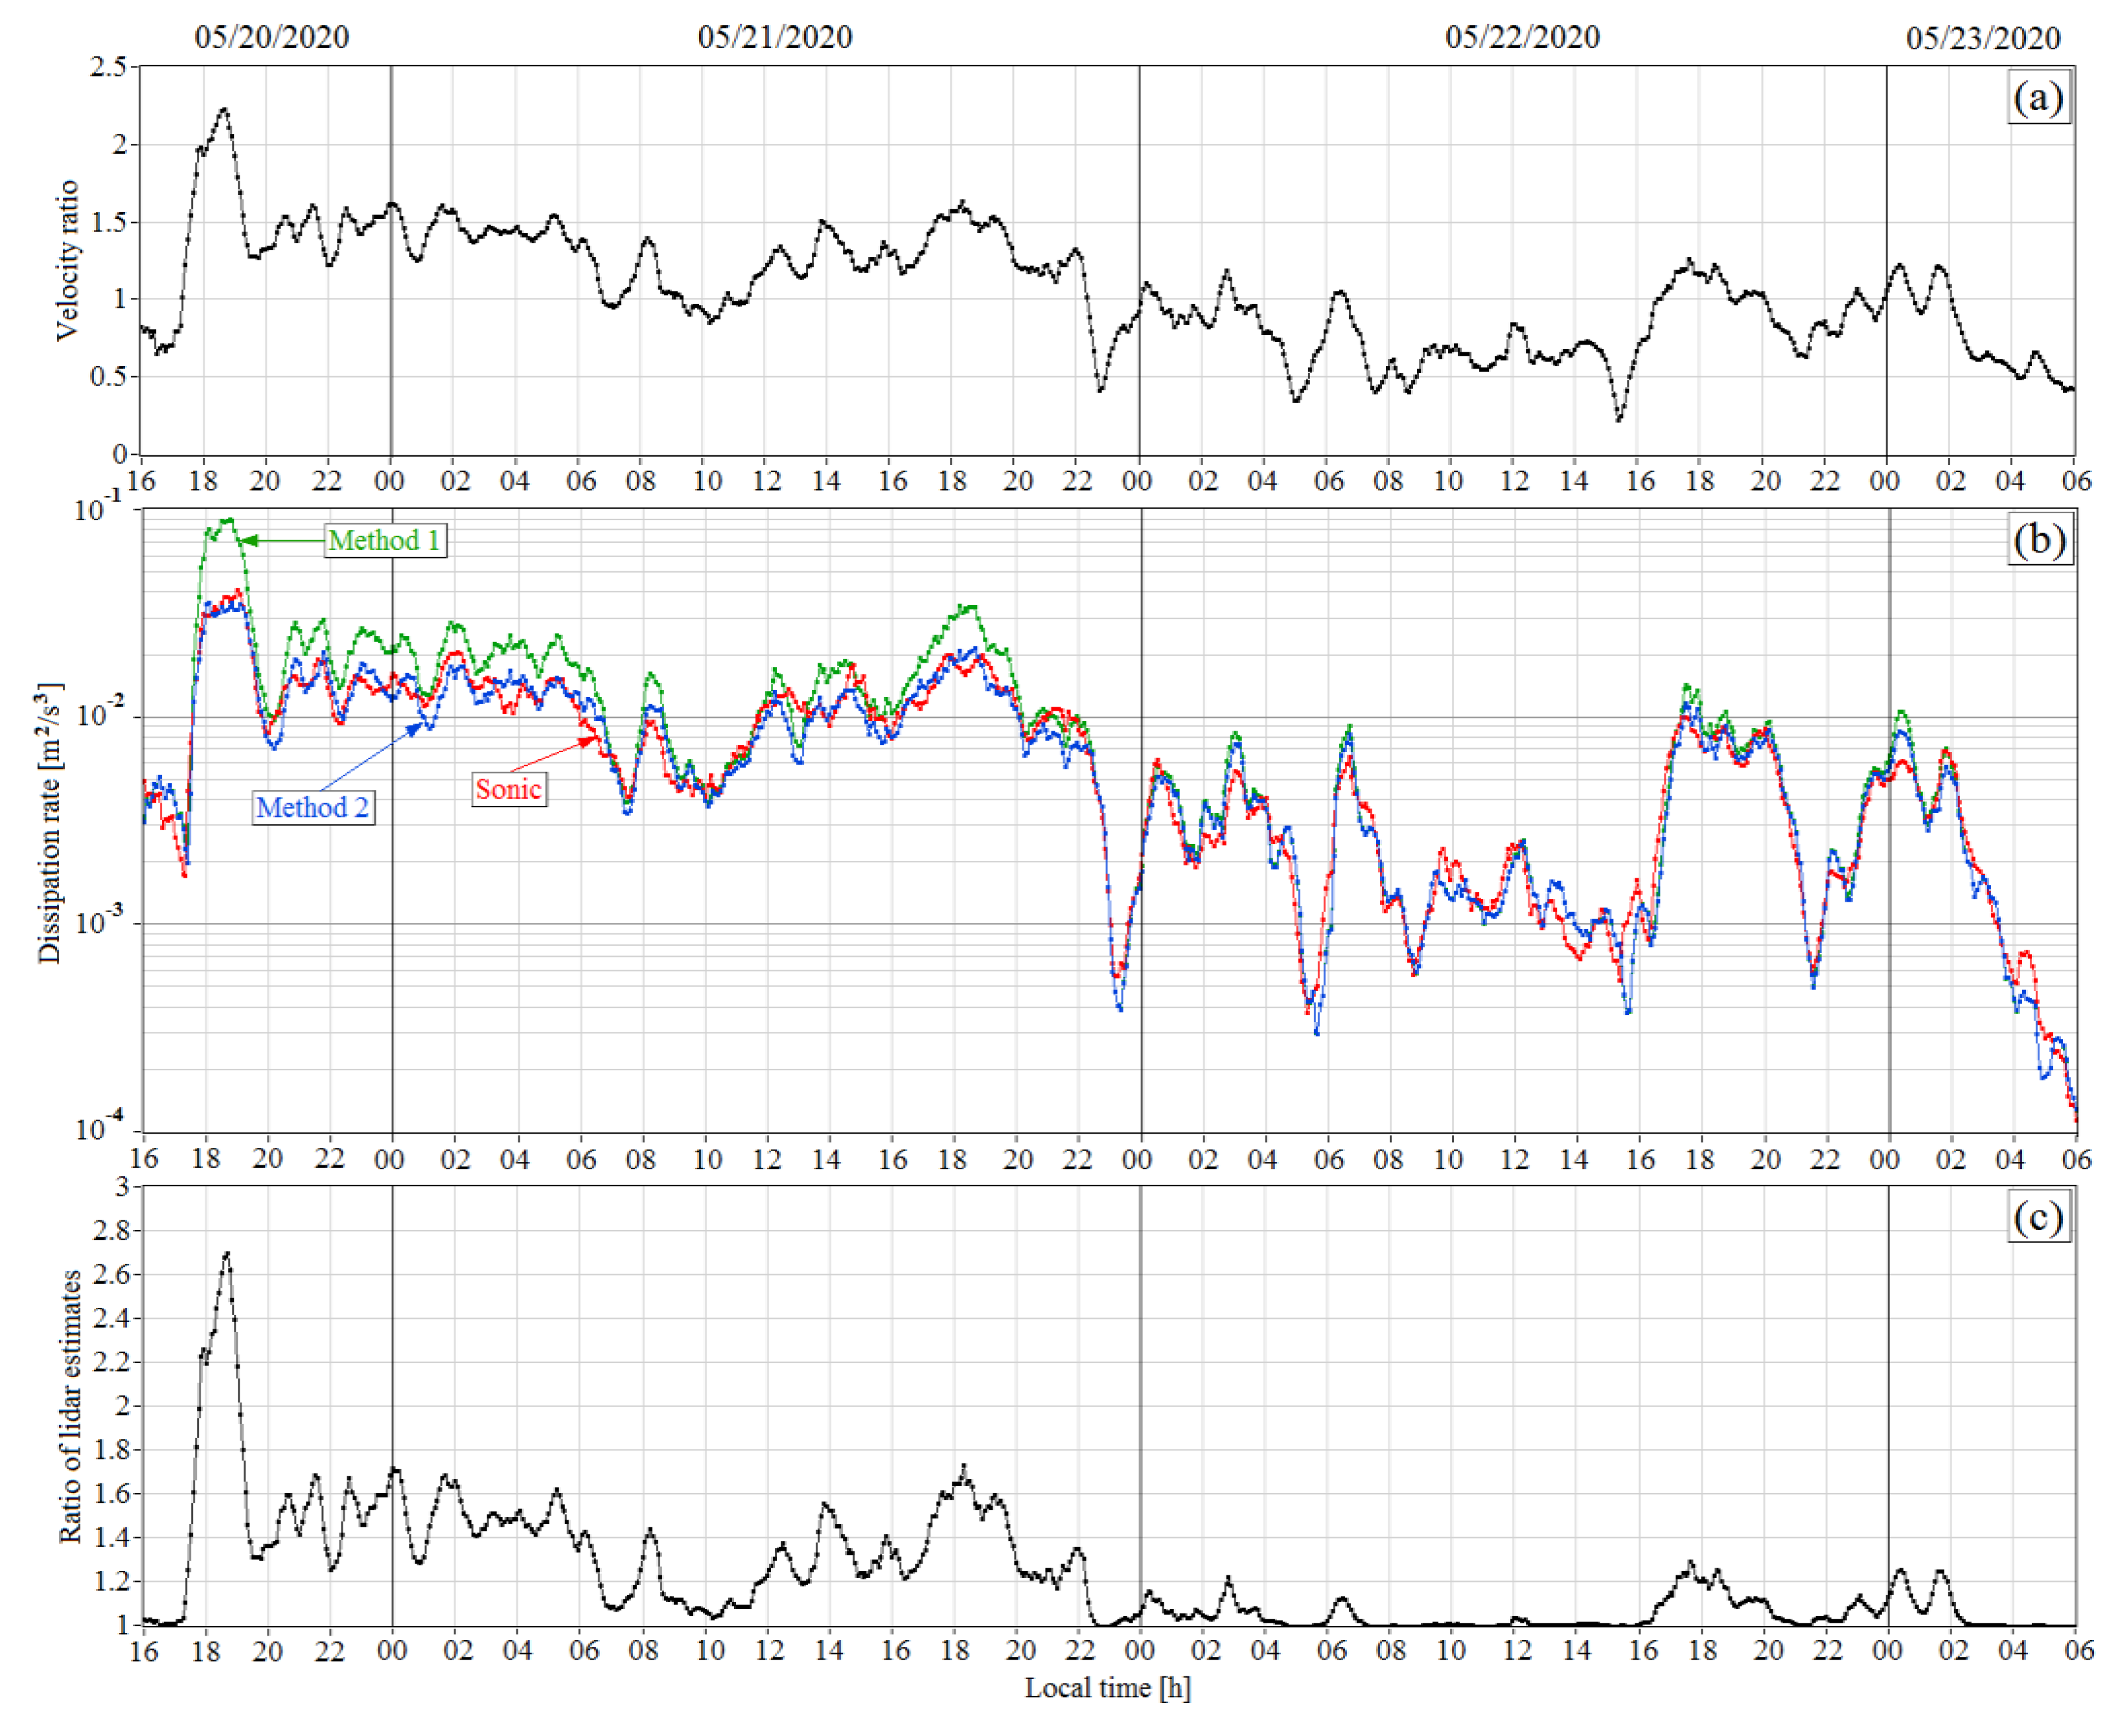
Task: Click the 05/23/2020 date heading
Action: pyautogui.click(x=1983, y=38)
